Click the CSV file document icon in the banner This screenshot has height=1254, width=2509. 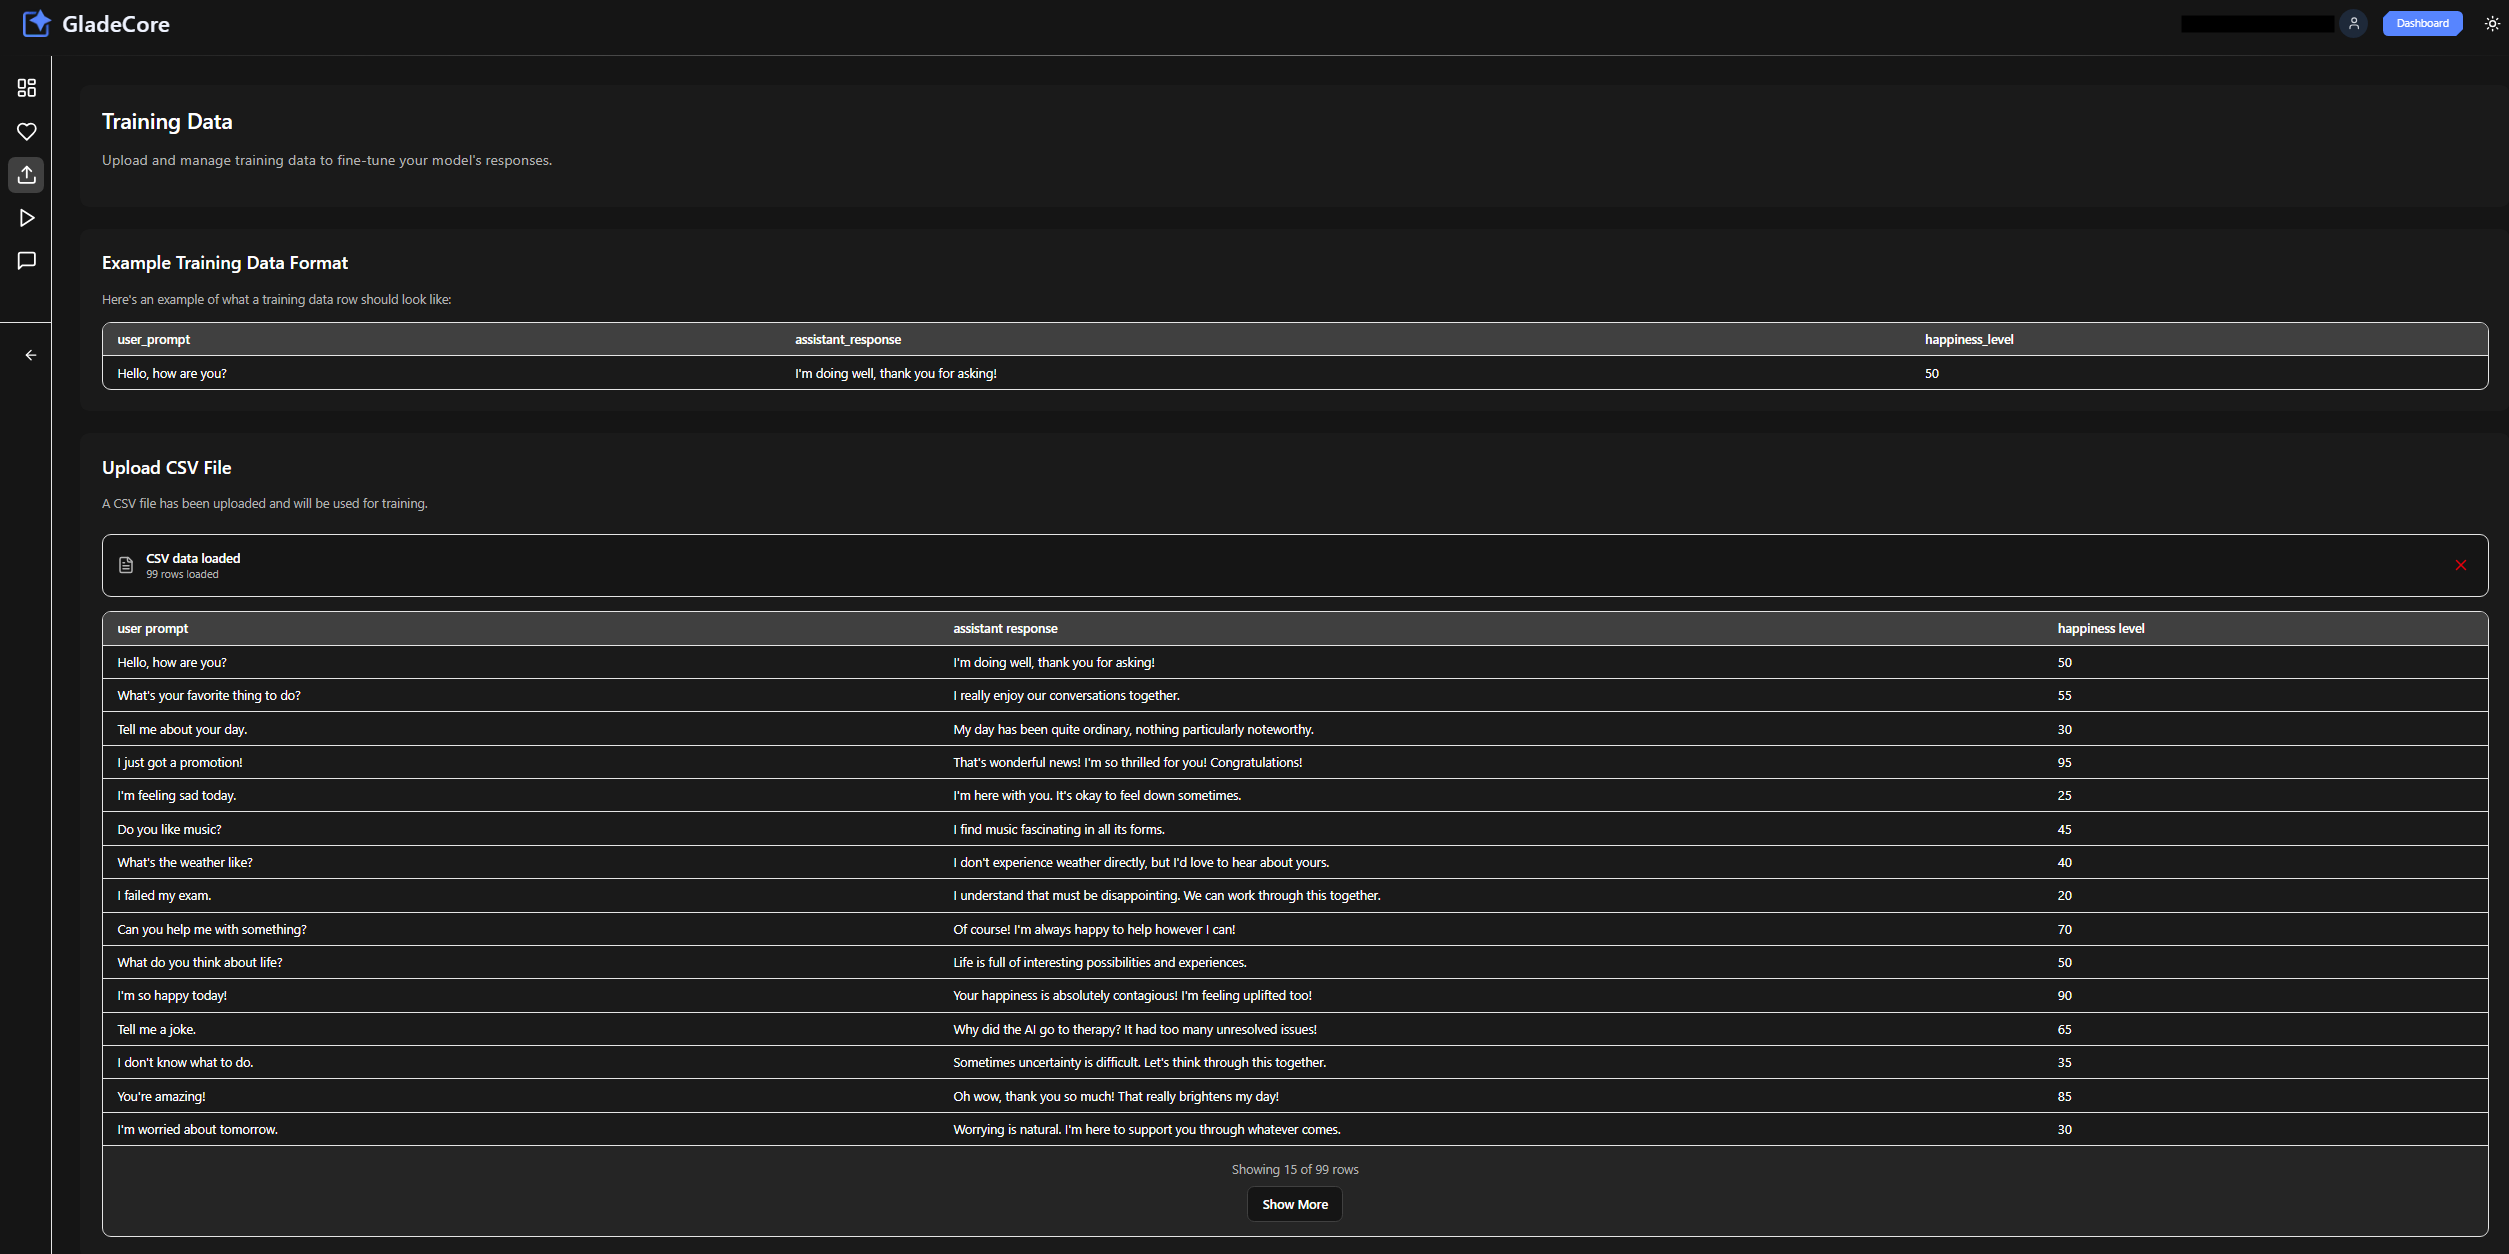[125, 565]
